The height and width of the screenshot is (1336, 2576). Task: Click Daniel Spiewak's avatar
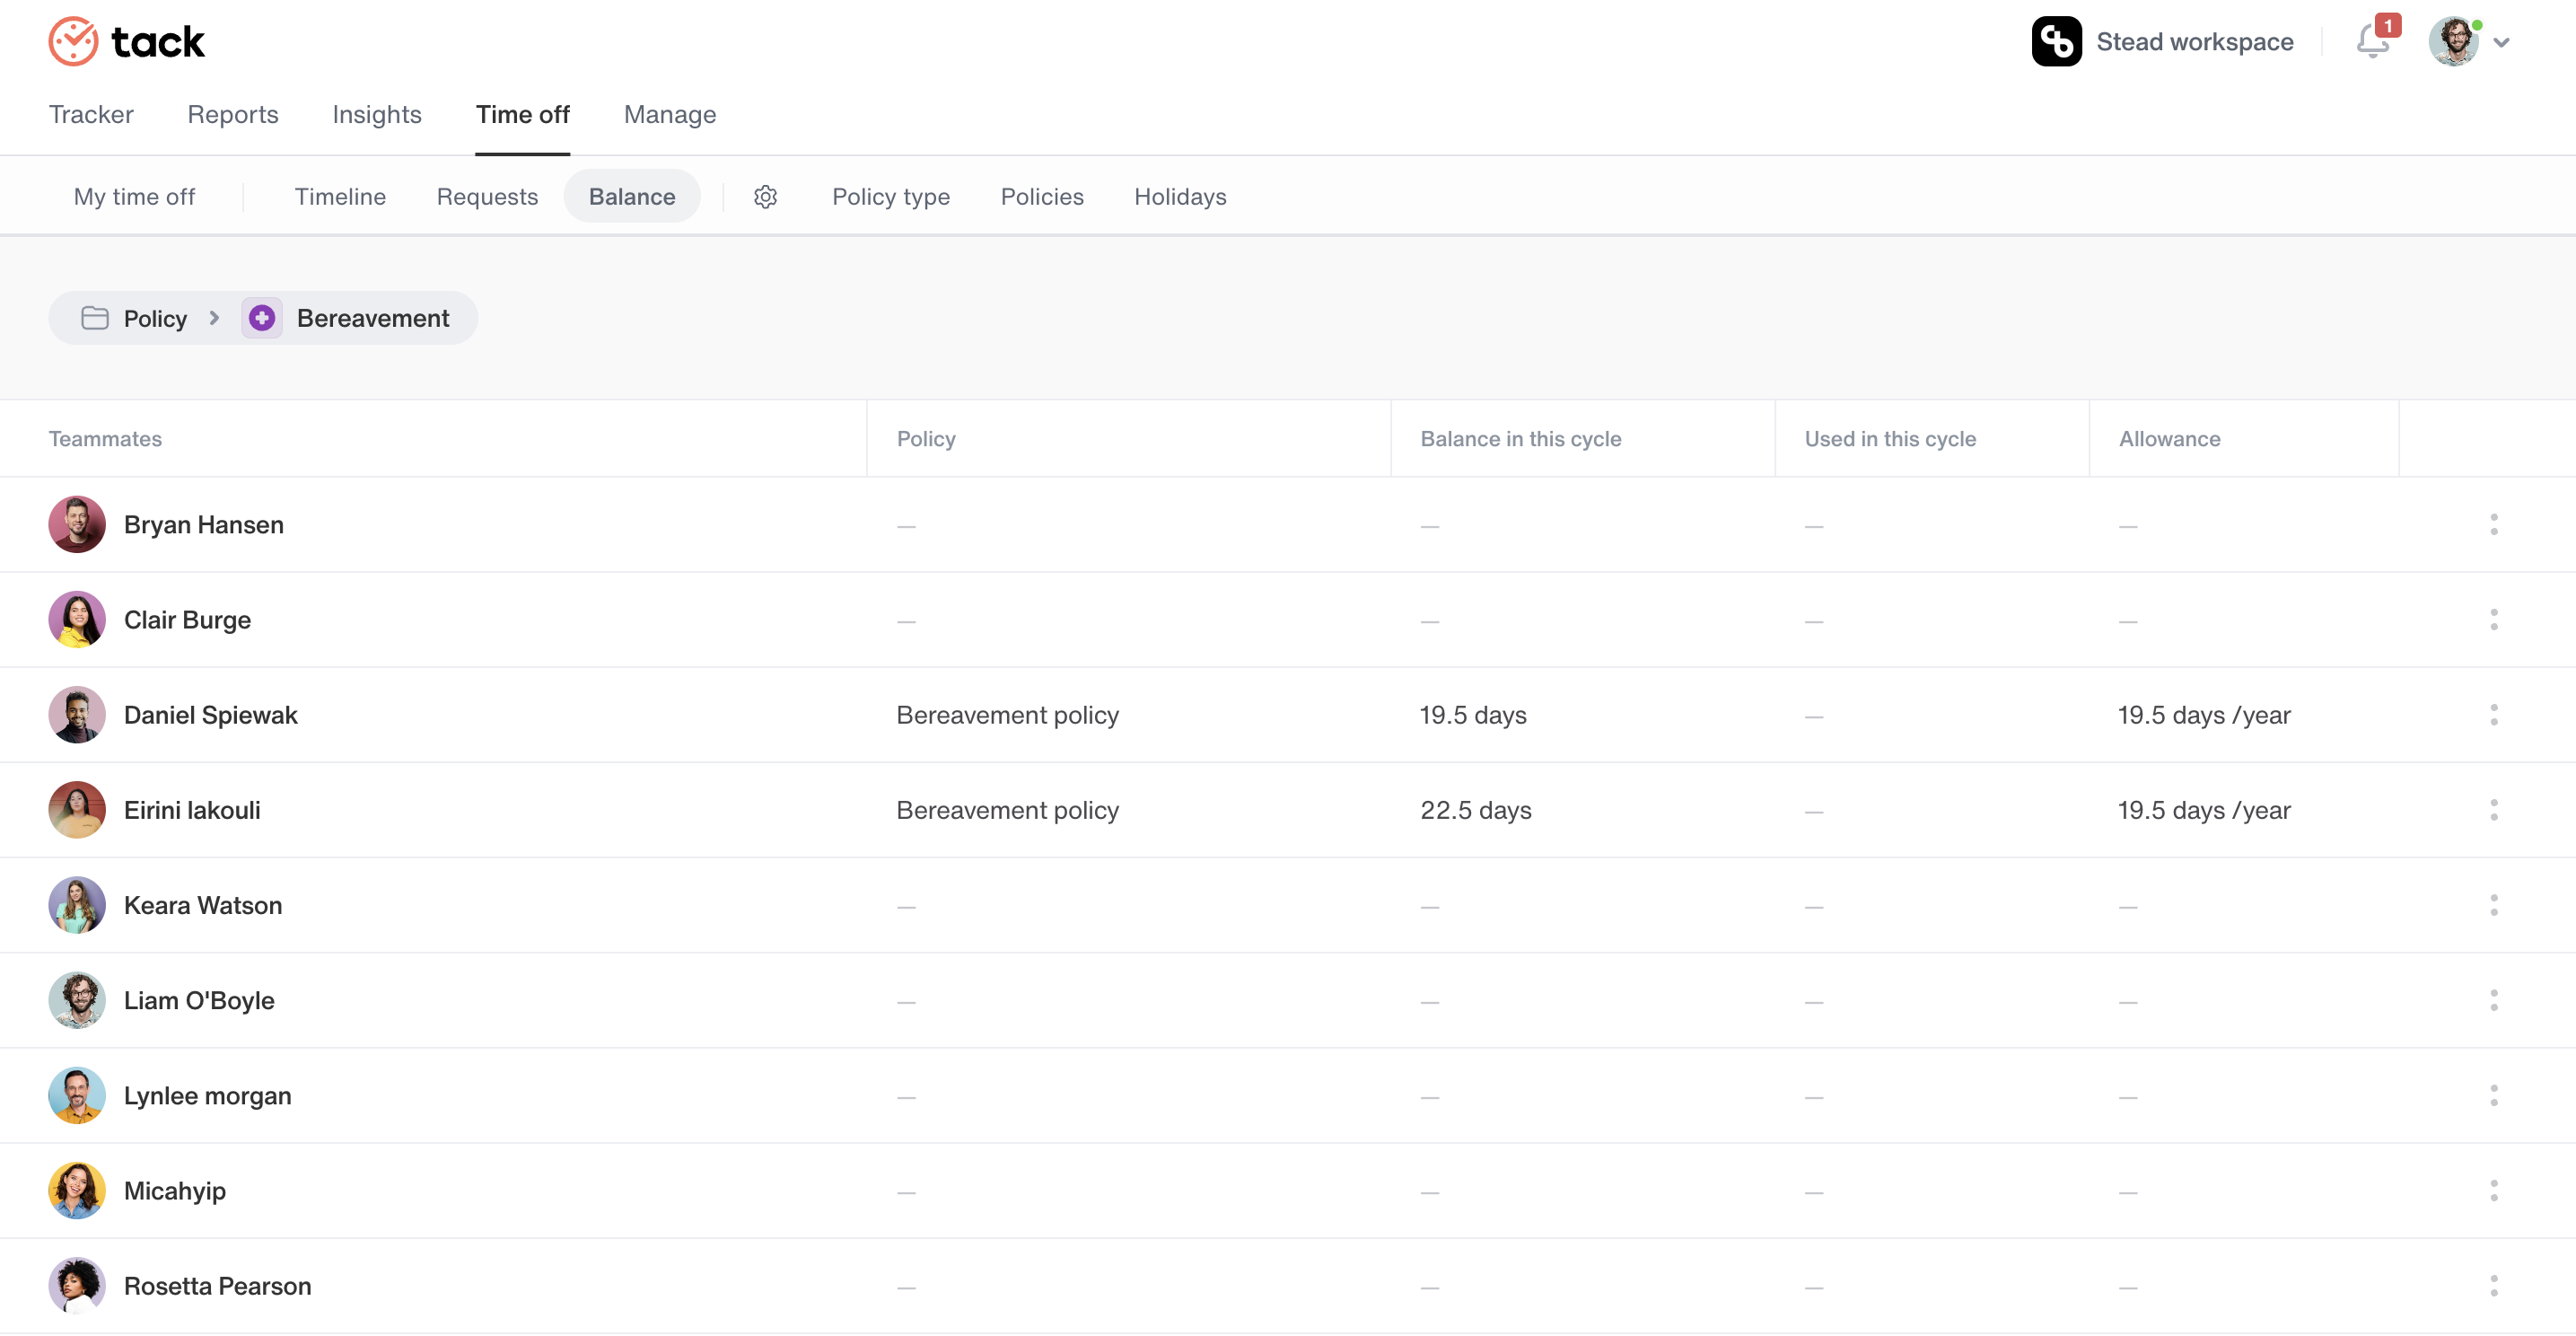point(77,715)
